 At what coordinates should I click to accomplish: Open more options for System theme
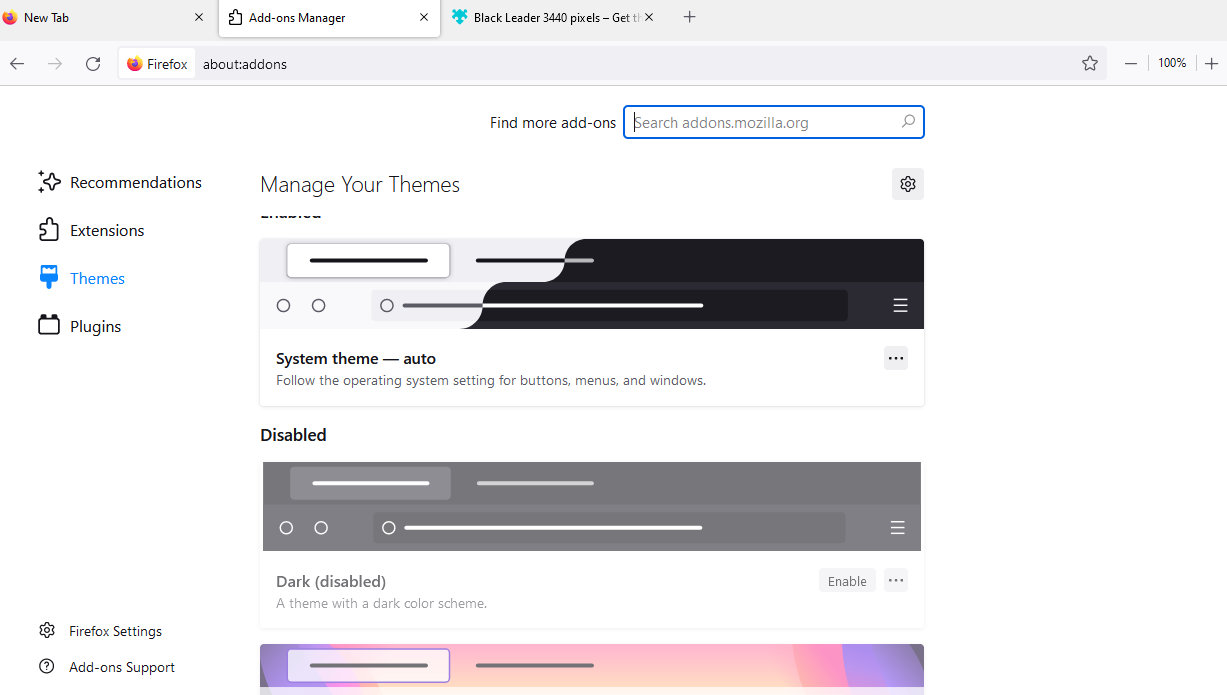coord(895,357)
